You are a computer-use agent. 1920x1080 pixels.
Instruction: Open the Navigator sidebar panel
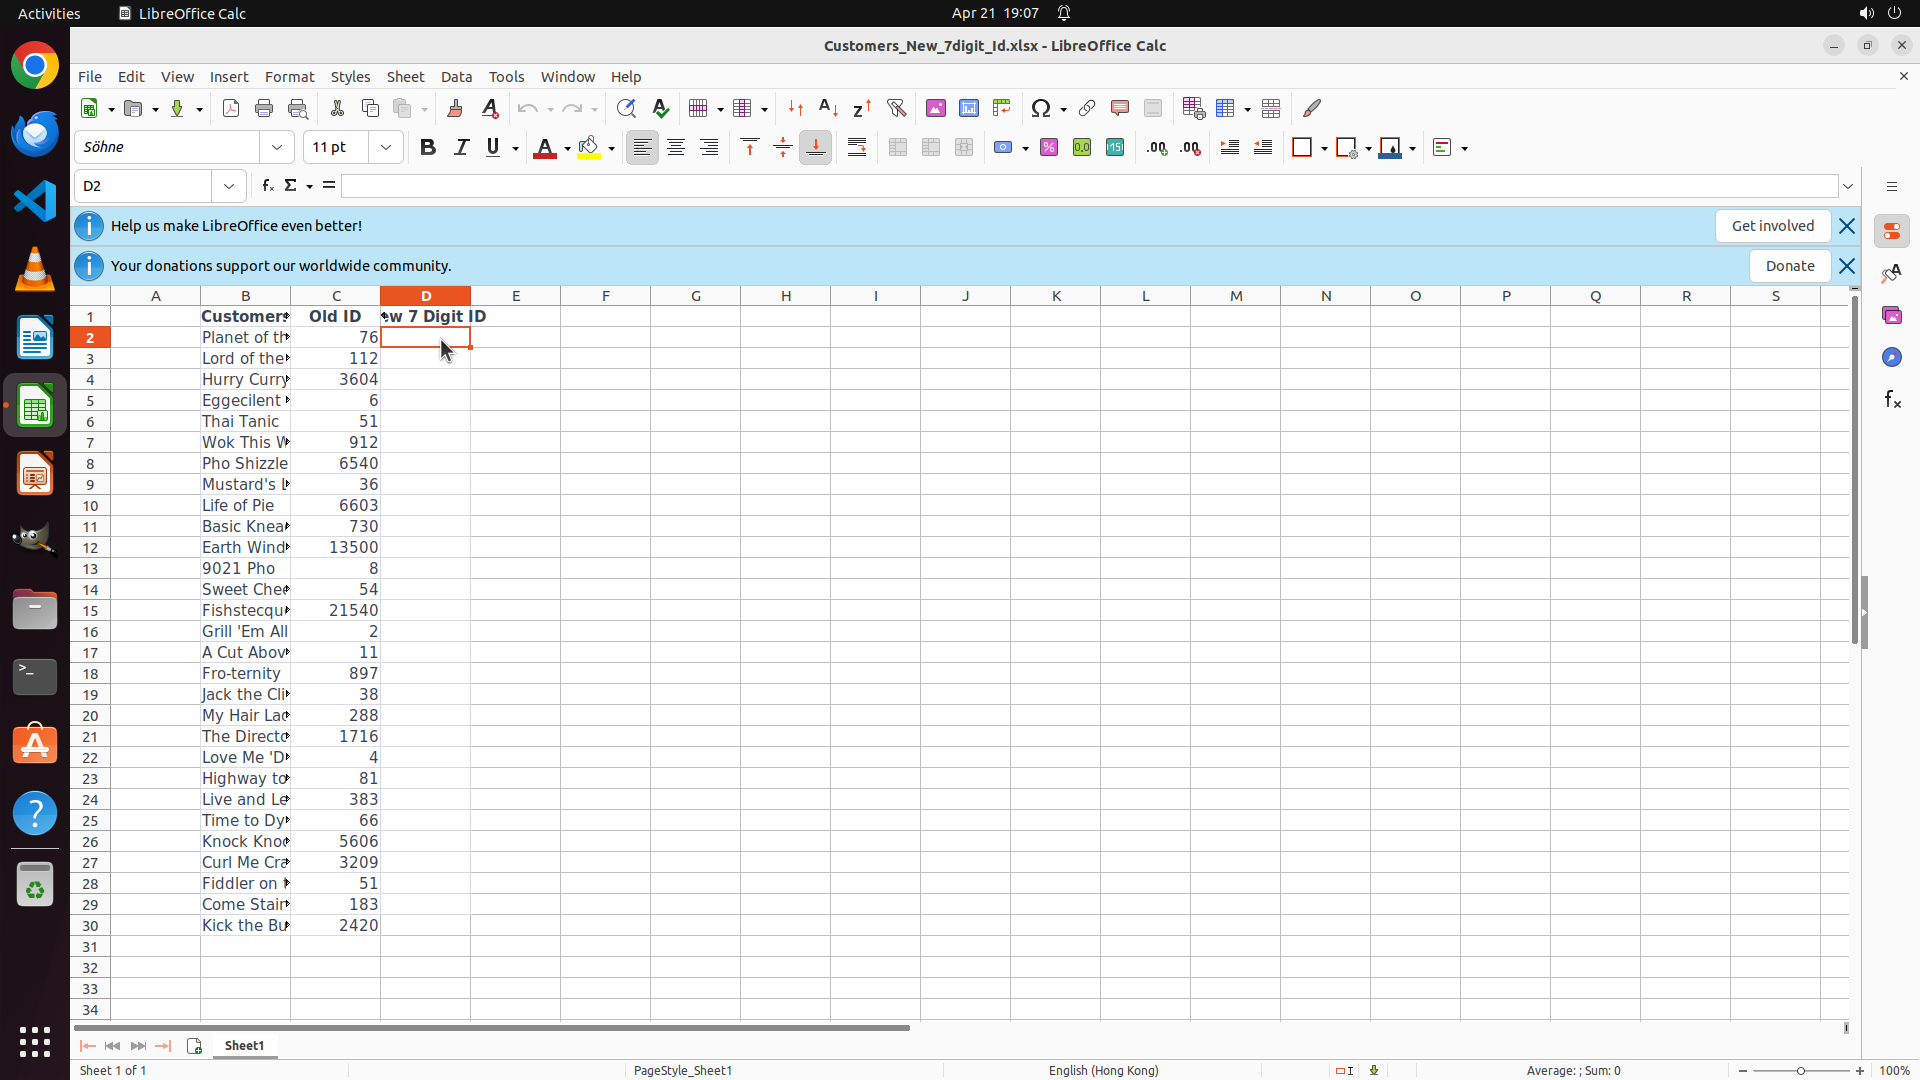click(x=1891, y=357)
